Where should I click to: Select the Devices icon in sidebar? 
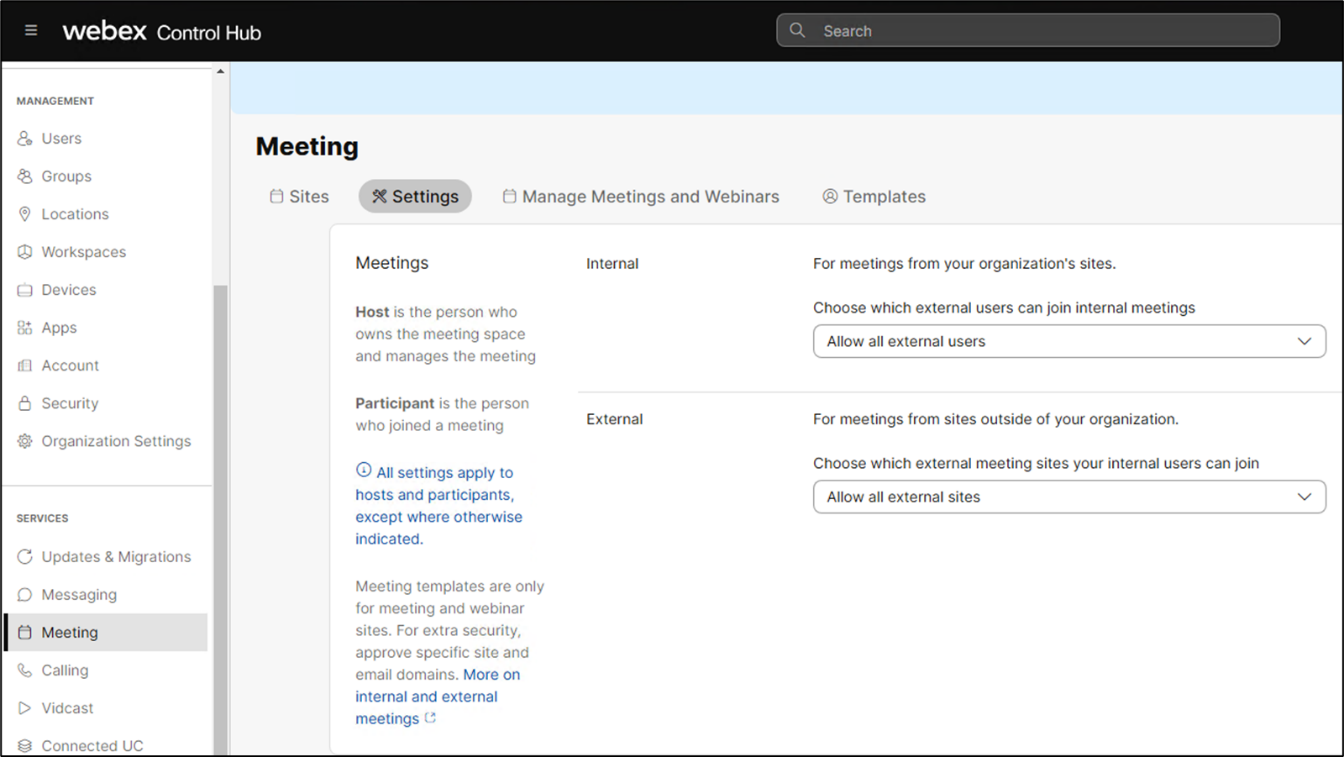click(25, 290)
